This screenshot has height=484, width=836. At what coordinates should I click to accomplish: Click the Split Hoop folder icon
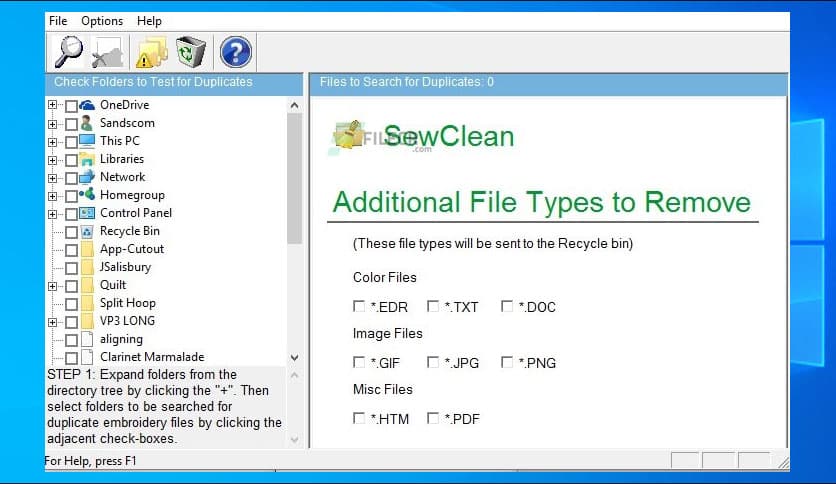[88, 303]
